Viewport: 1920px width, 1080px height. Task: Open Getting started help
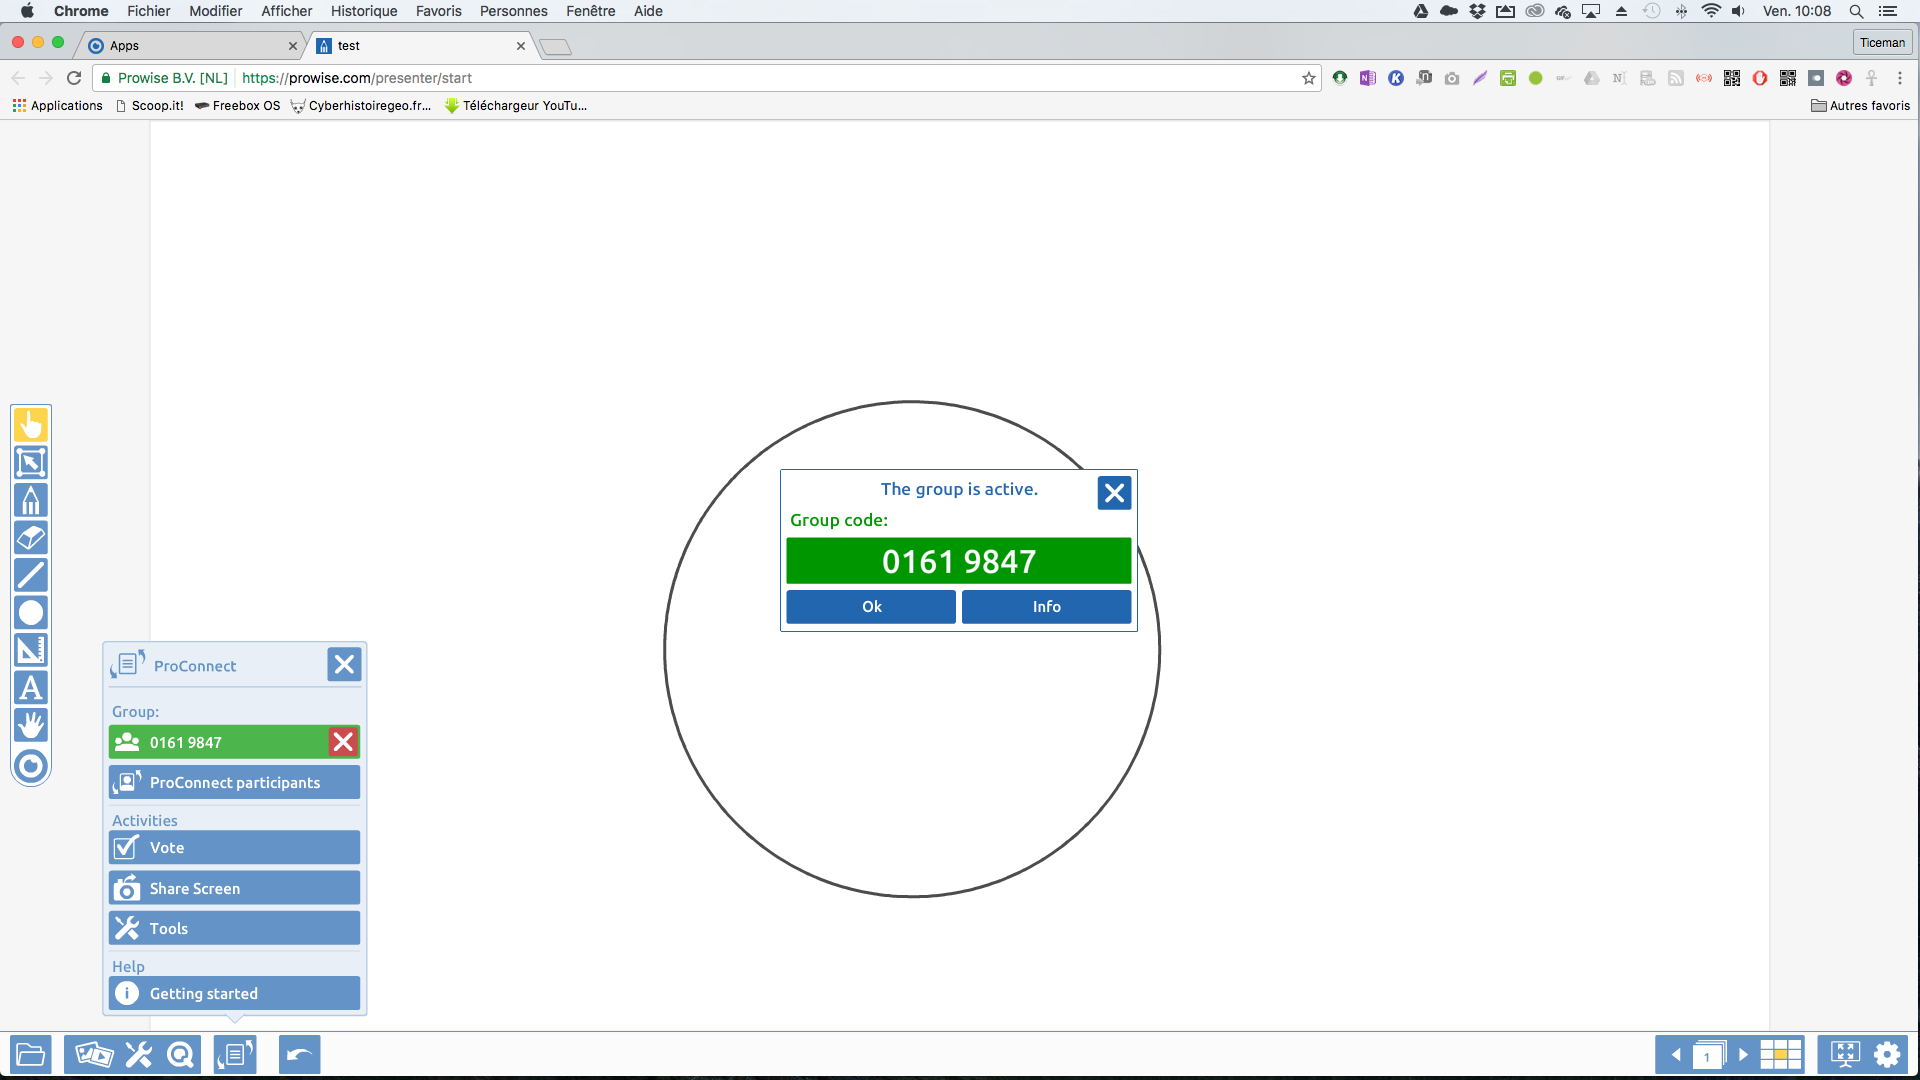coord(234,993)
